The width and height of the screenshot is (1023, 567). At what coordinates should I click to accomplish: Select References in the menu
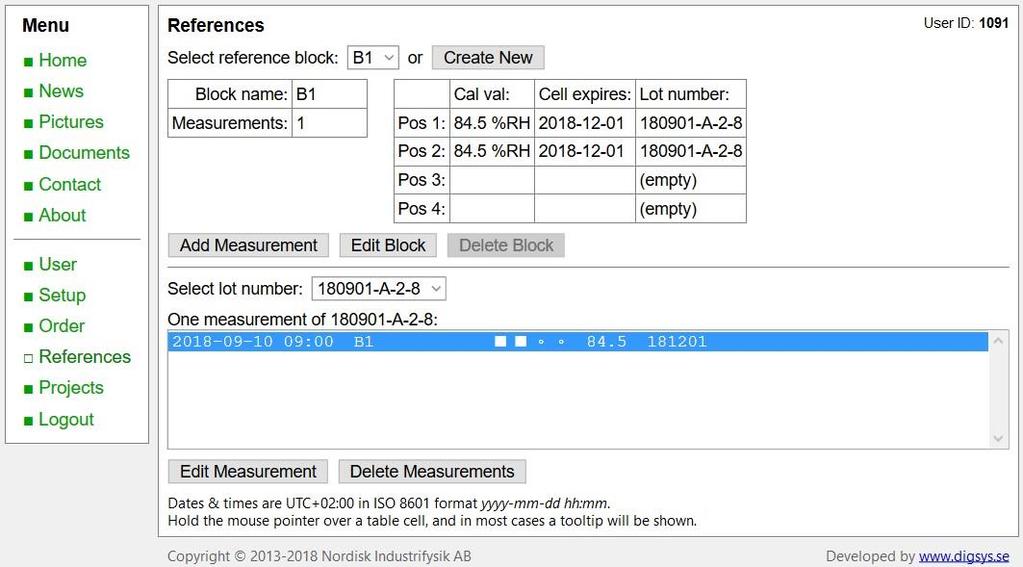(84, 356)
